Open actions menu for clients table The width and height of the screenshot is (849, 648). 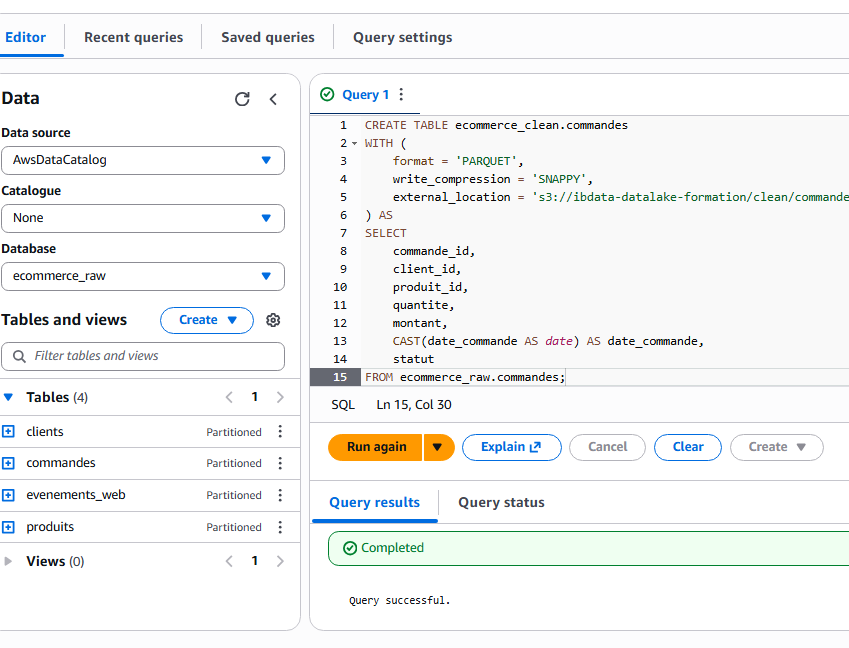click(x=280, y=431)
